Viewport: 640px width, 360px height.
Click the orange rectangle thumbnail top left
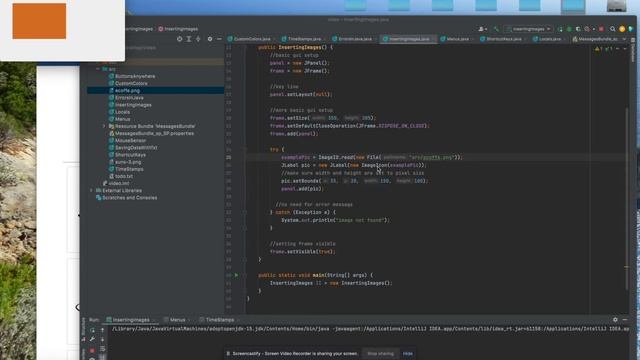coord(39,21)
